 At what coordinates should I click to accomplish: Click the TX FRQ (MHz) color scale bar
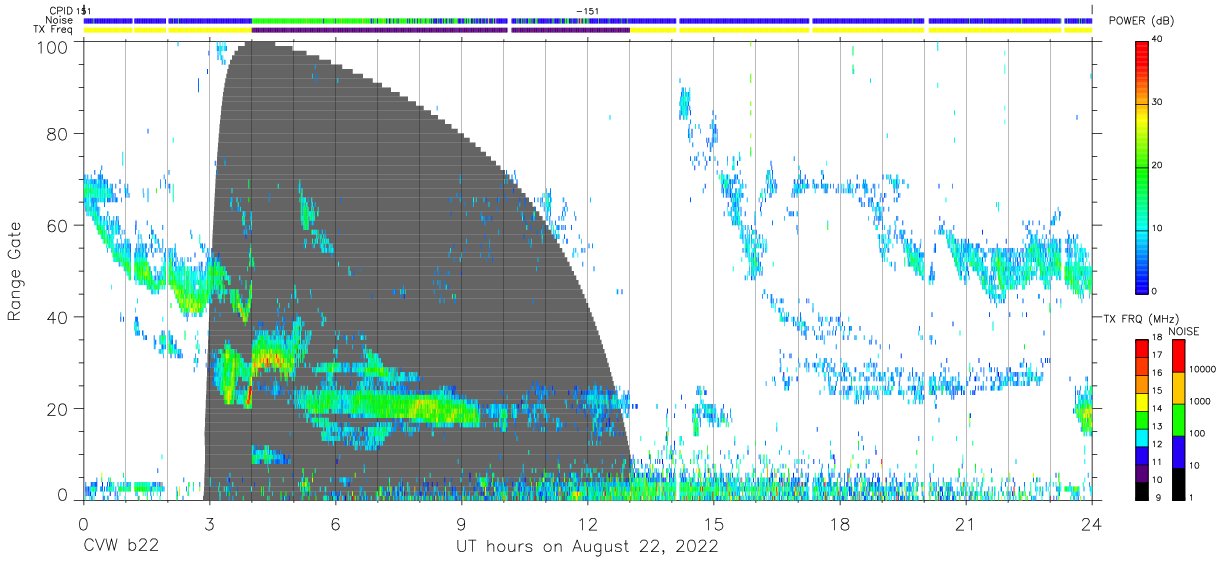coord(1143,419)
